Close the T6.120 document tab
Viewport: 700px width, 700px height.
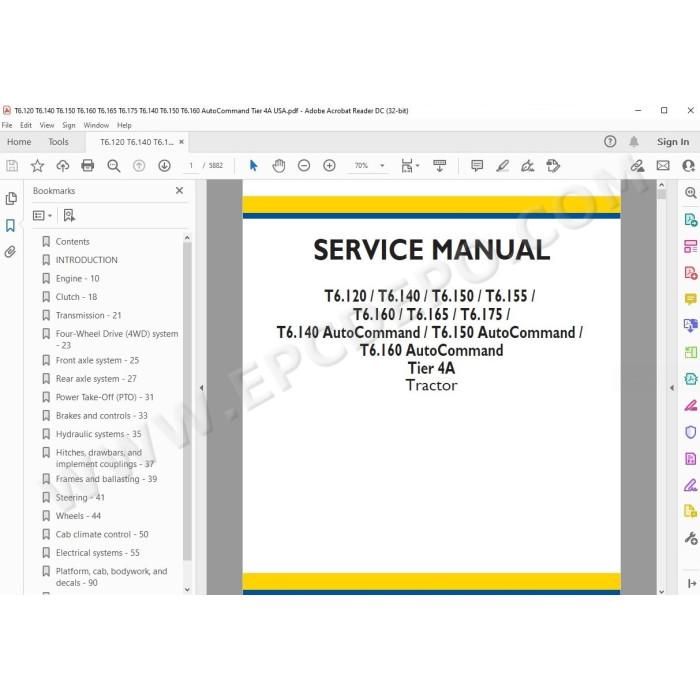[x=181, y=142]
